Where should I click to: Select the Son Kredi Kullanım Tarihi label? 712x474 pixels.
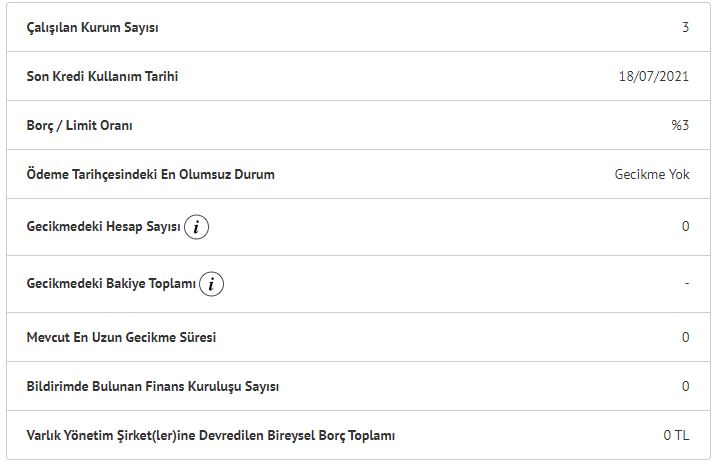click(102, 76)
